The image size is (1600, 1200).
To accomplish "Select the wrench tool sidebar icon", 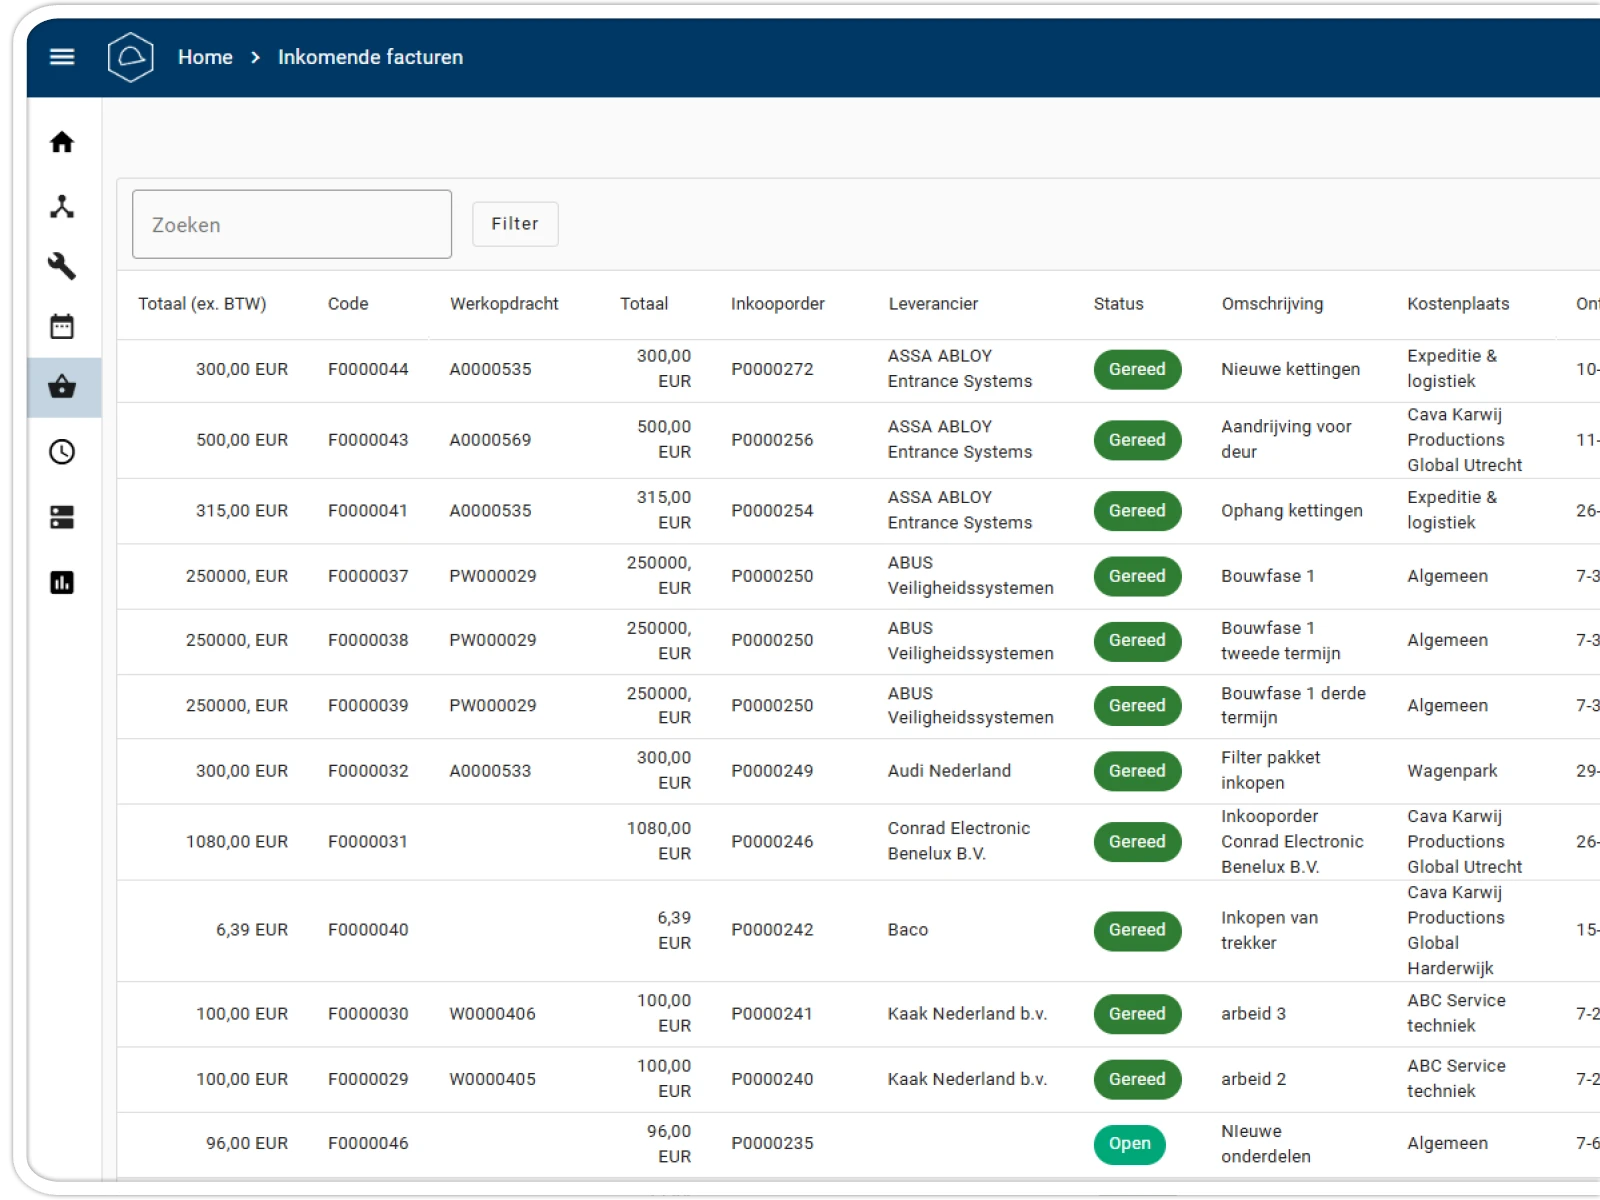I will 62,266.
